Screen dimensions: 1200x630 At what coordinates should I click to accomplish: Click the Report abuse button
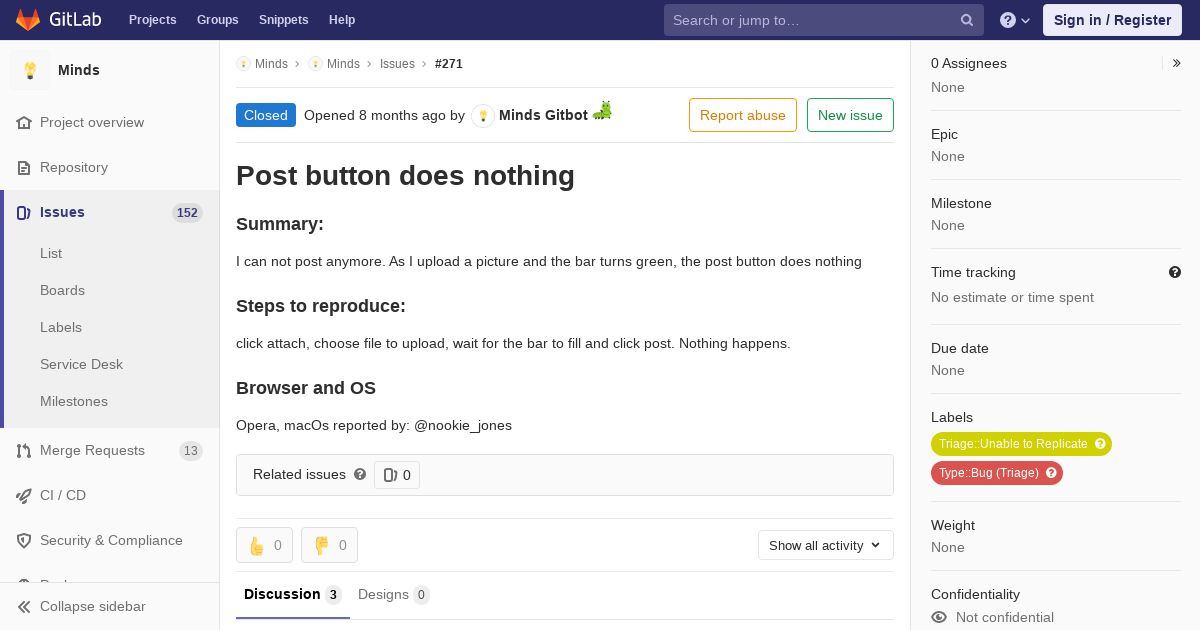tap(743, 115)
